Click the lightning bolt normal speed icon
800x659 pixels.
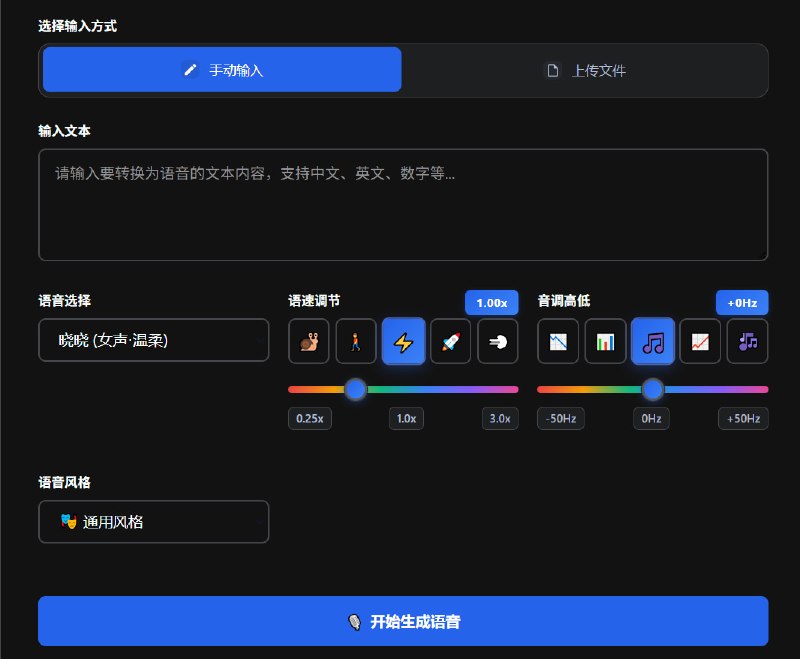[x=404, y=341]
